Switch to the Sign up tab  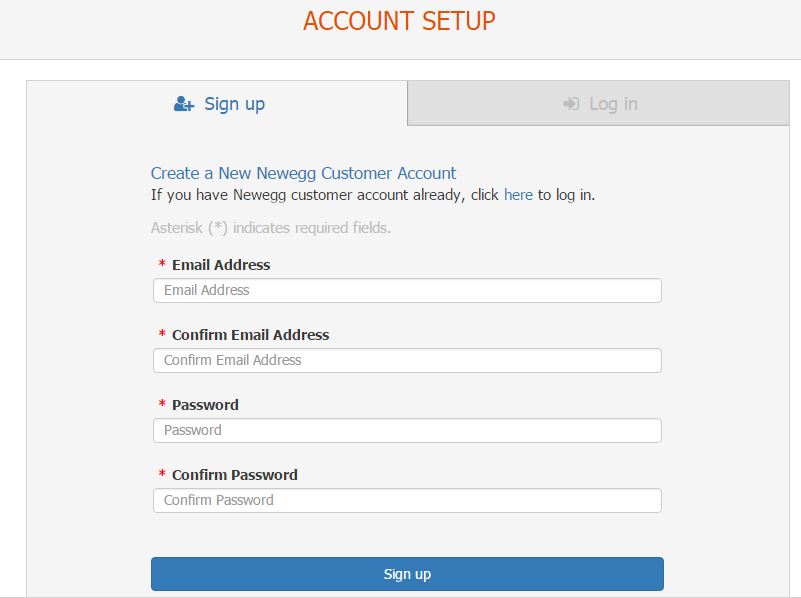coord(218,103)
